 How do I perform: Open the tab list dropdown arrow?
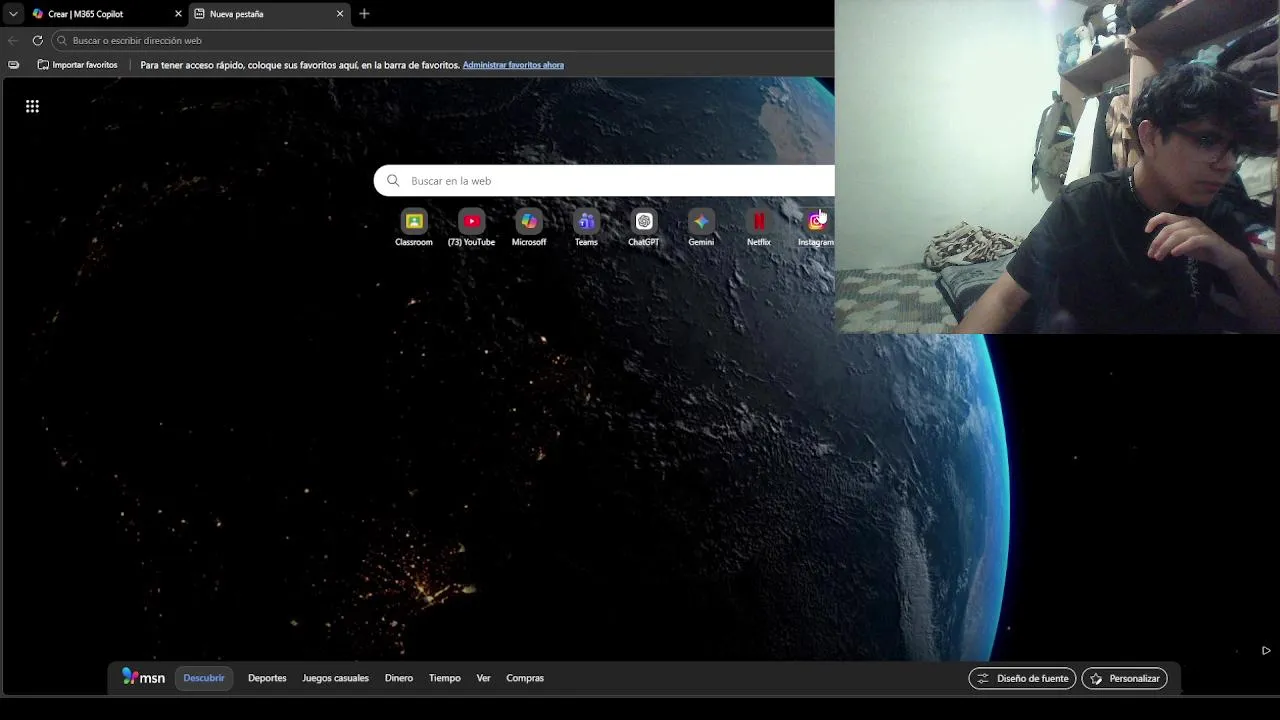(x=13, y=14)
